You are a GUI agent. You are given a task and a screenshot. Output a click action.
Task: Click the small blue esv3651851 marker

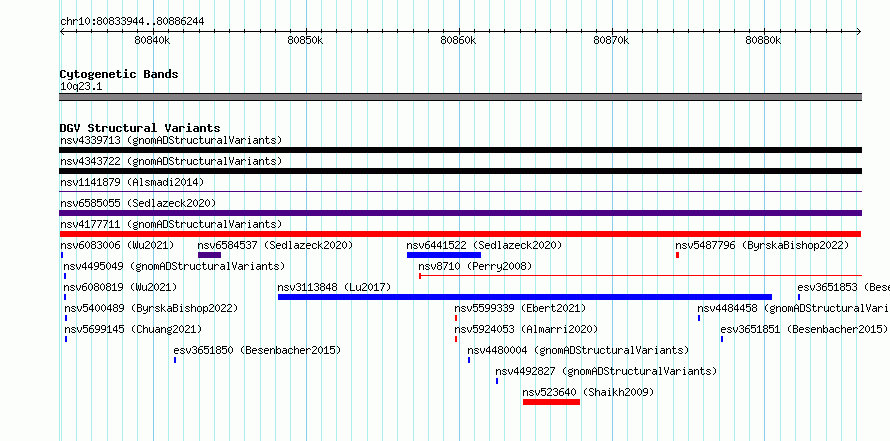point(722,339)
